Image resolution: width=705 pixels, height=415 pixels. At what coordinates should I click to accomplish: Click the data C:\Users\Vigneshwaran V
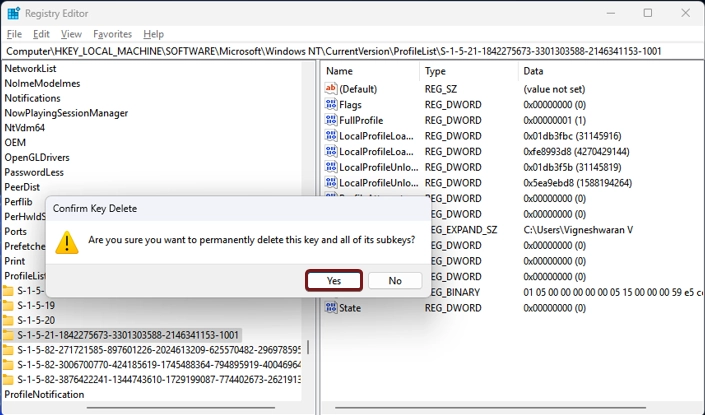click(x=578, y=230)
